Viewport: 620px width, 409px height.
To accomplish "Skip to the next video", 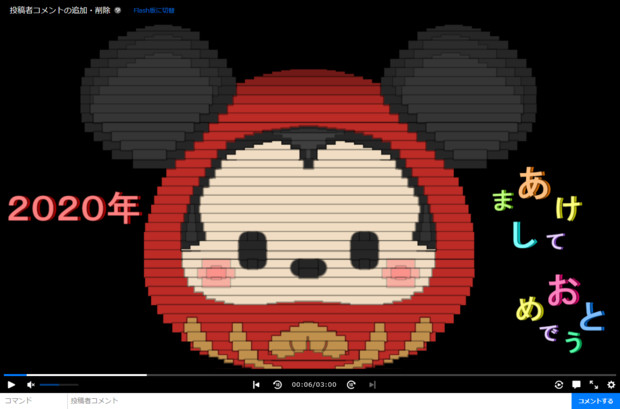I will [x=372, y=385].
